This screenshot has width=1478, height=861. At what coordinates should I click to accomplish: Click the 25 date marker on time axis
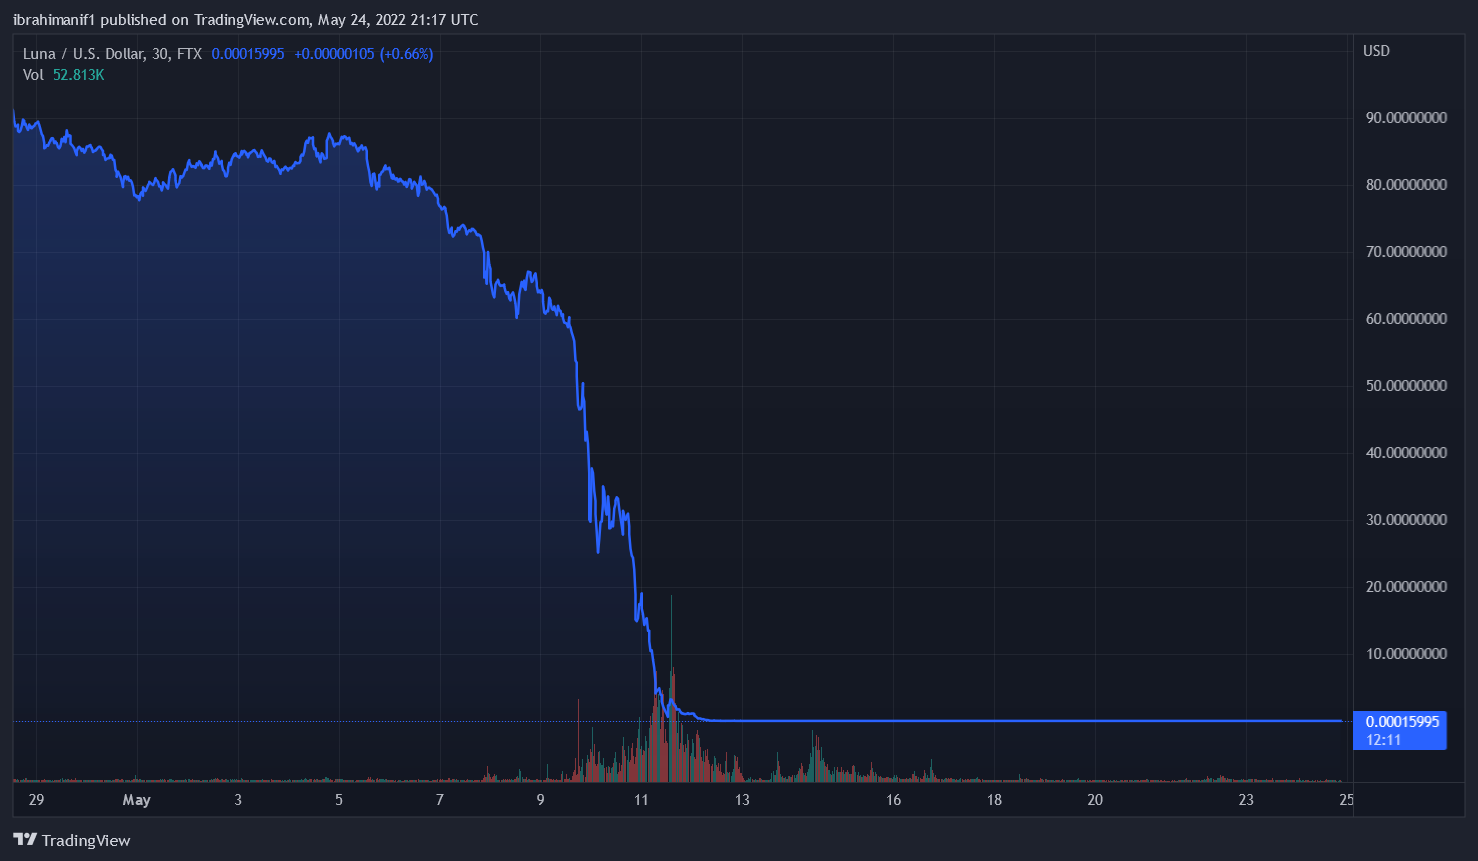[x=1346, y=800]
